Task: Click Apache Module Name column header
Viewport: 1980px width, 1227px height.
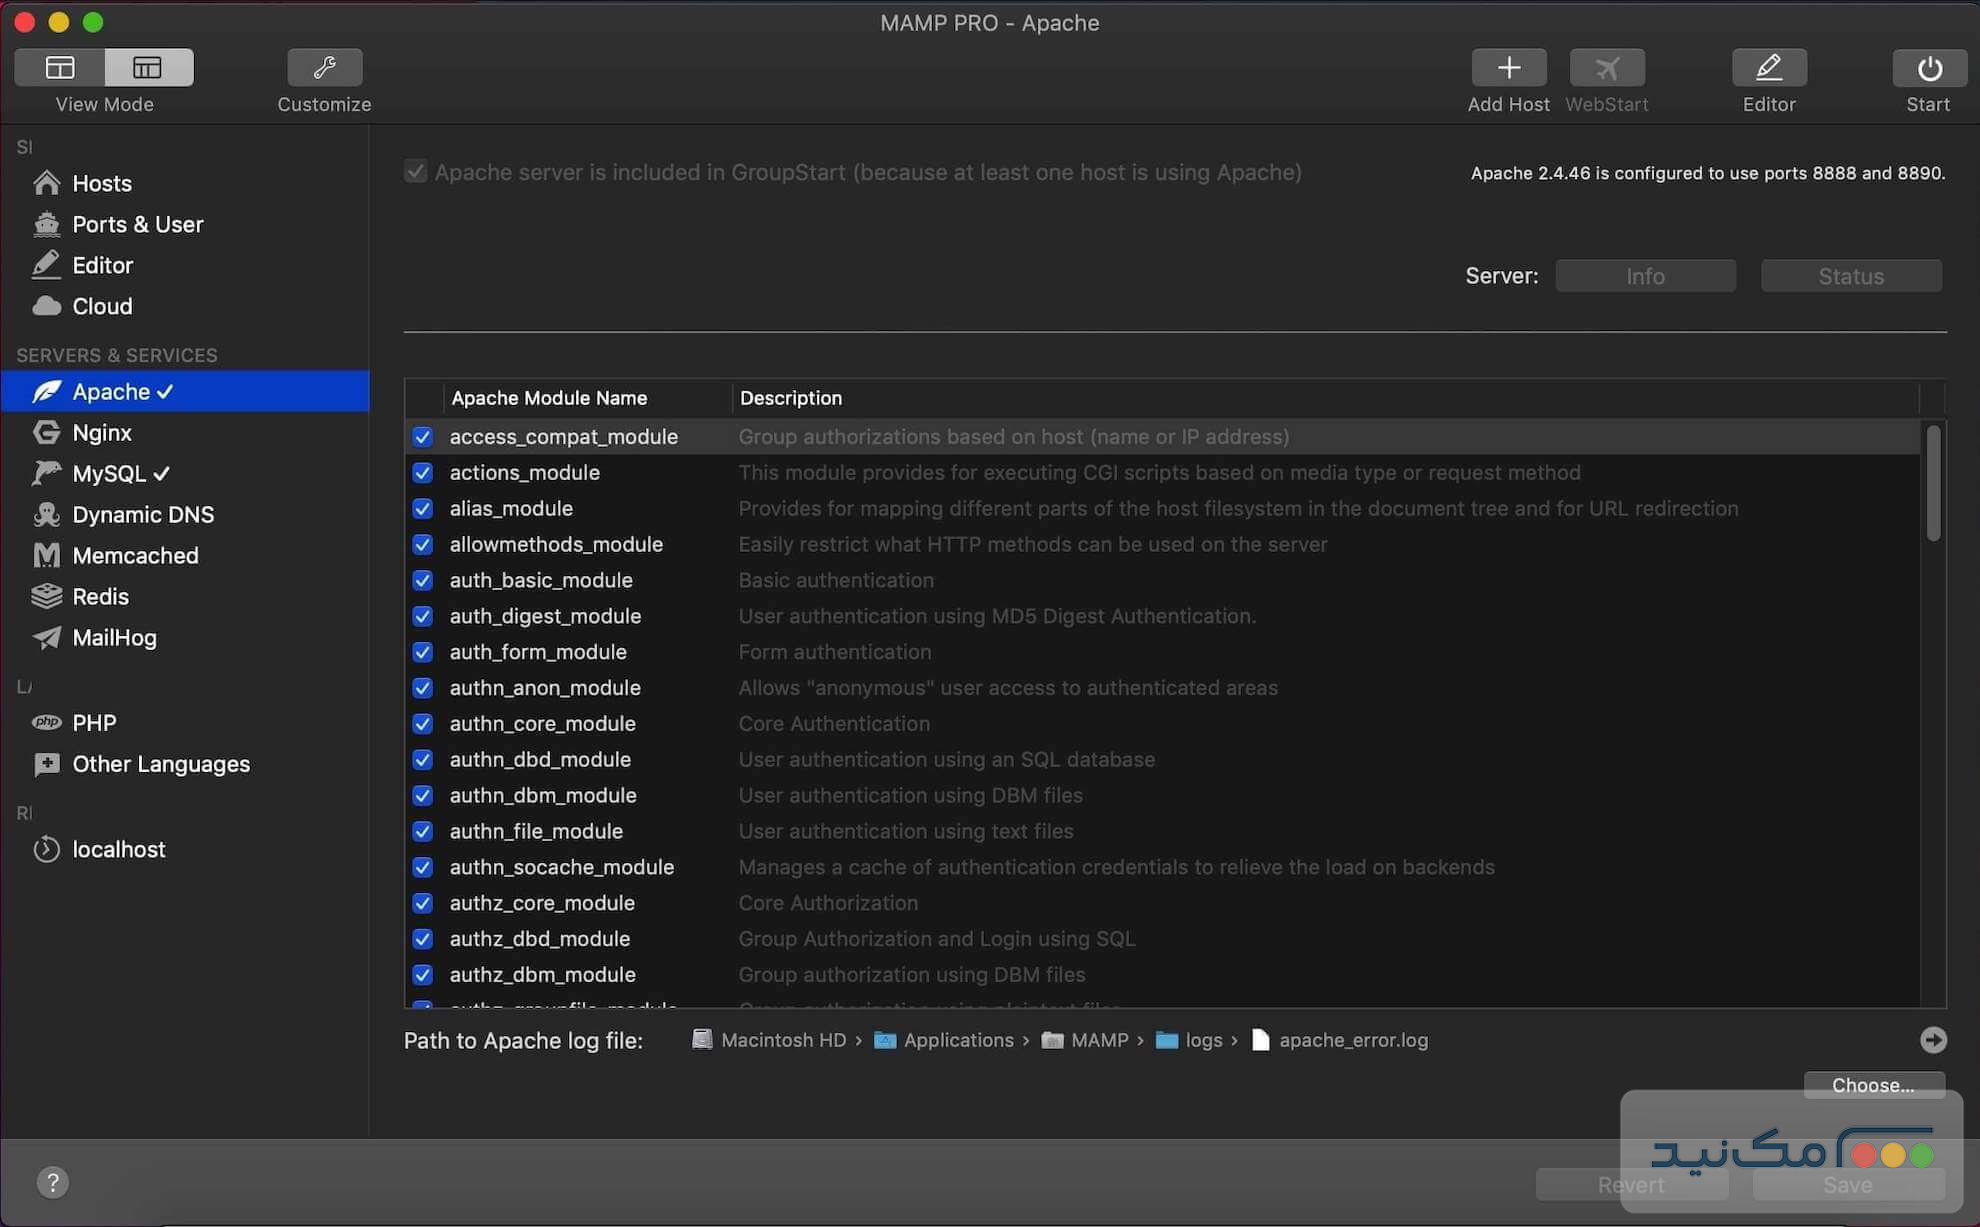Action: tap(549, 398)
